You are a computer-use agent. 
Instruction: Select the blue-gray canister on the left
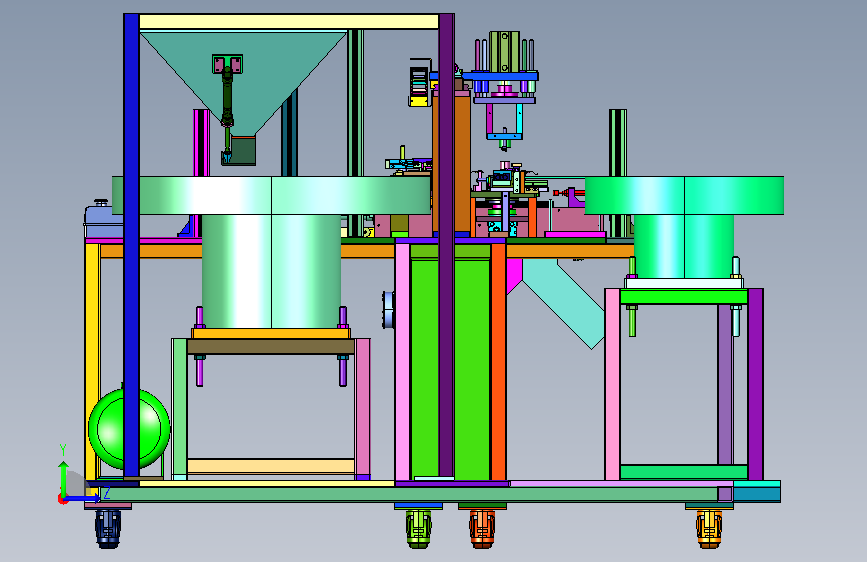103,220
